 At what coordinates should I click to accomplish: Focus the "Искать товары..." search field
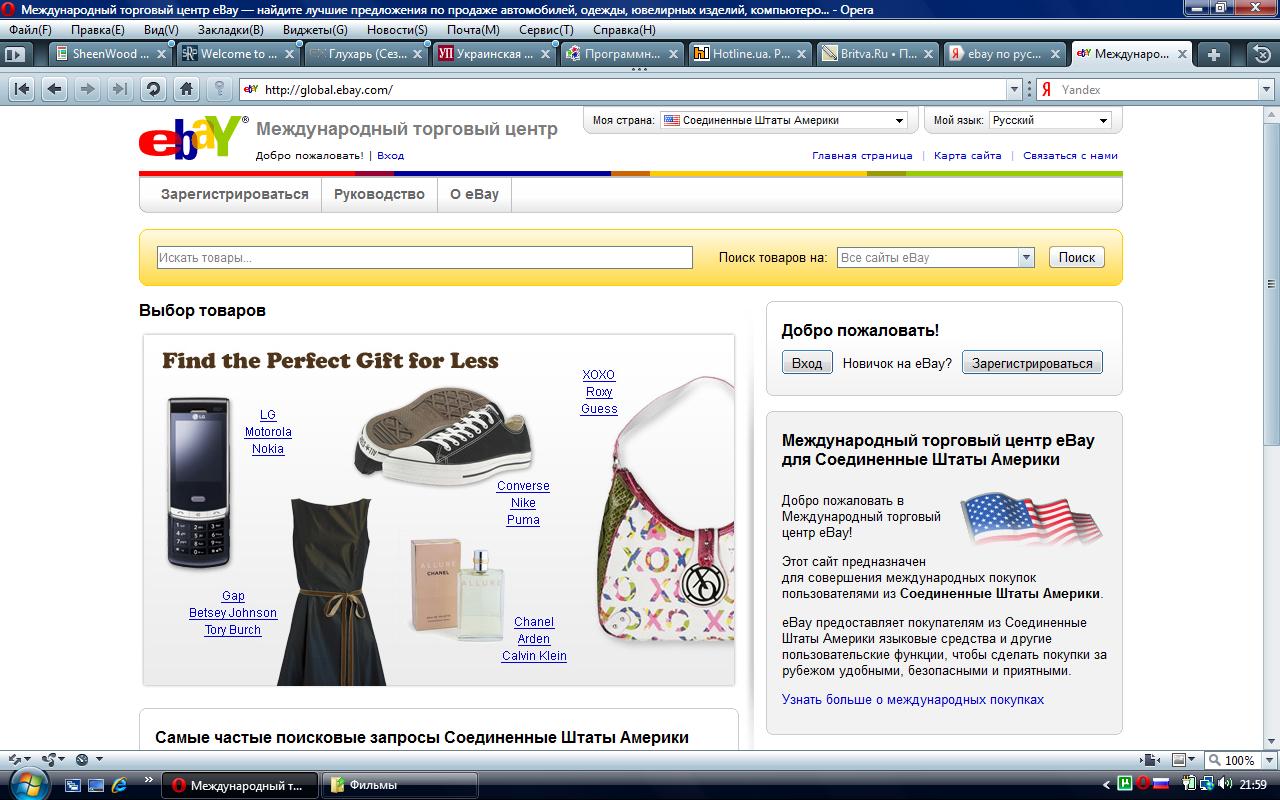tap(424, 258)
